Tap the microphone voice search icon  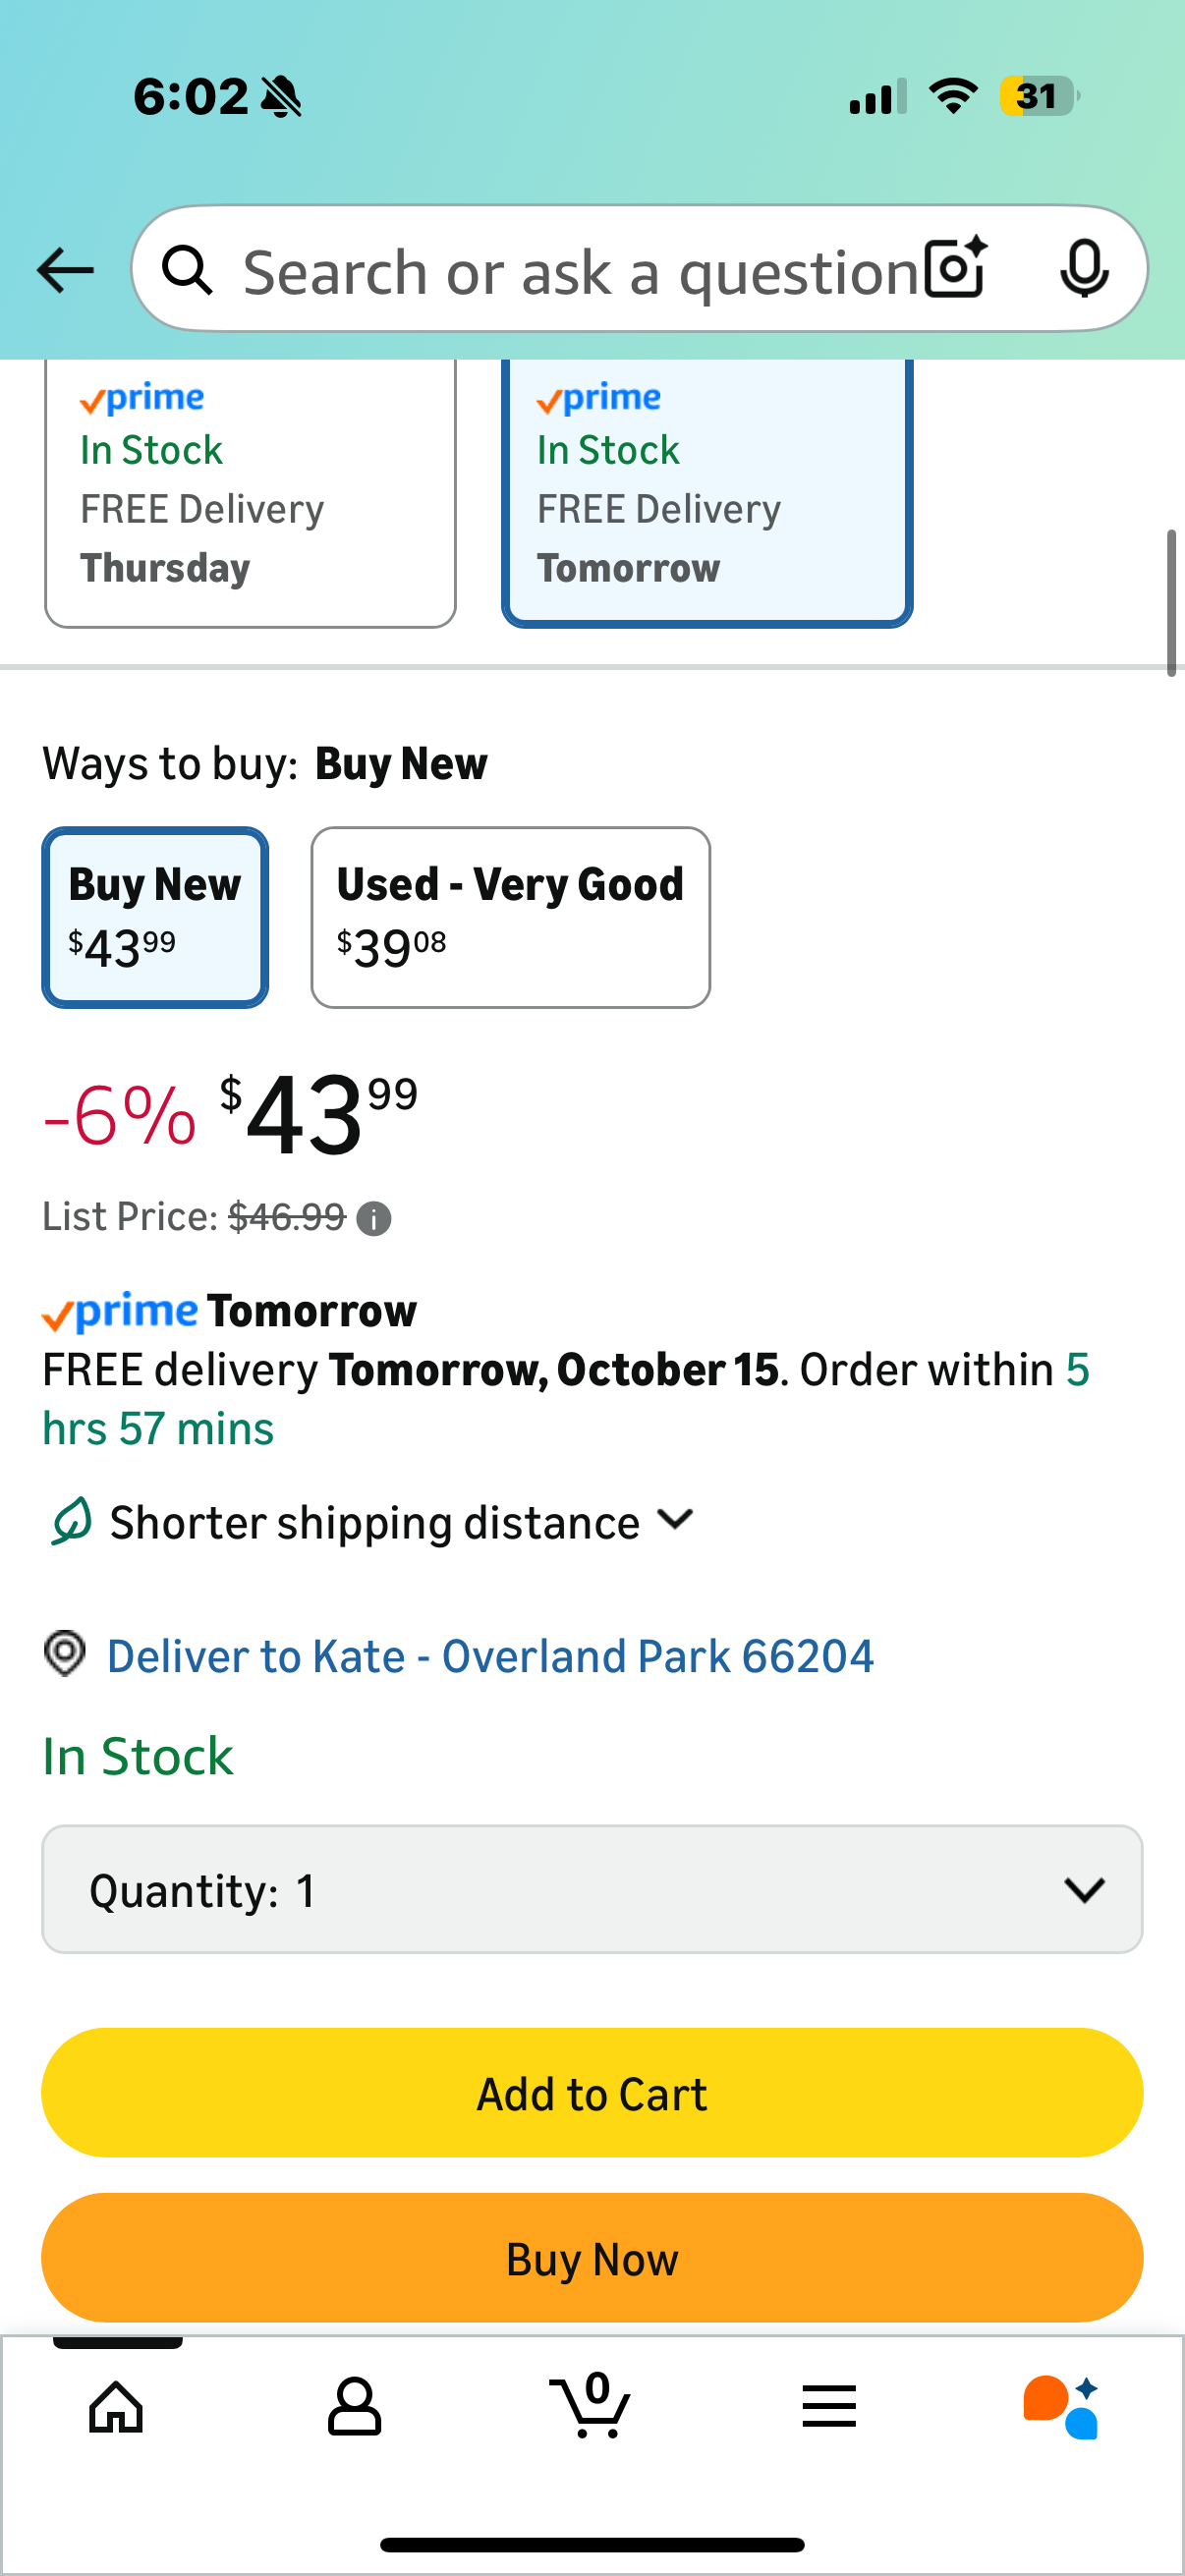(1083, 269)
